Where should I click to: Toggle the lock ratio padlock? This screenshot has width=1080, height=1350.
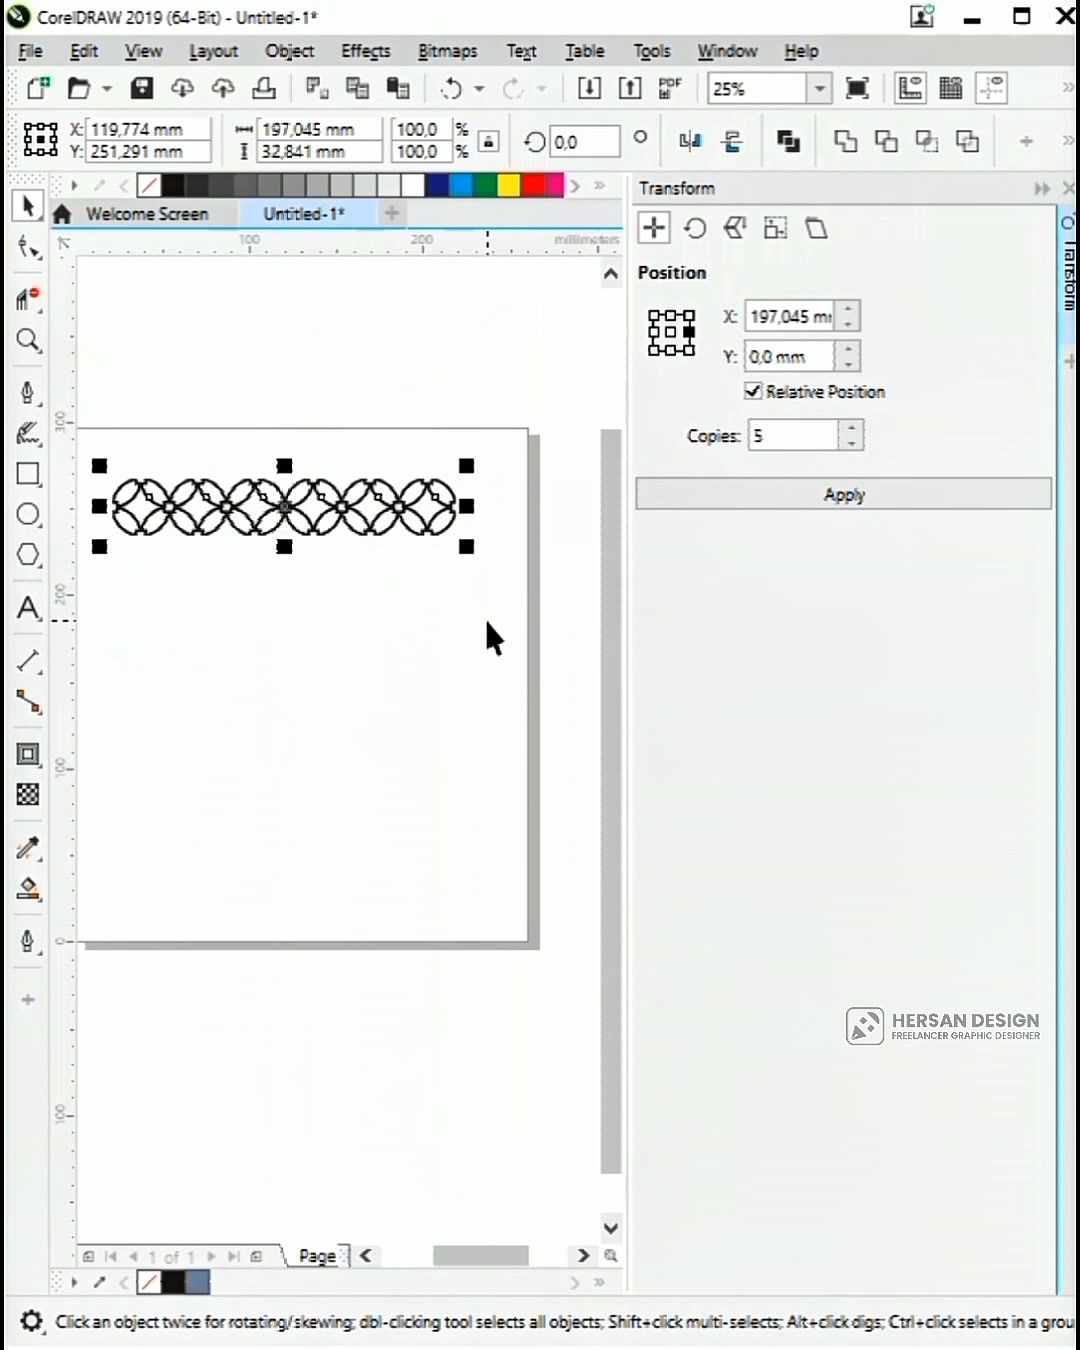coord(488,141)
